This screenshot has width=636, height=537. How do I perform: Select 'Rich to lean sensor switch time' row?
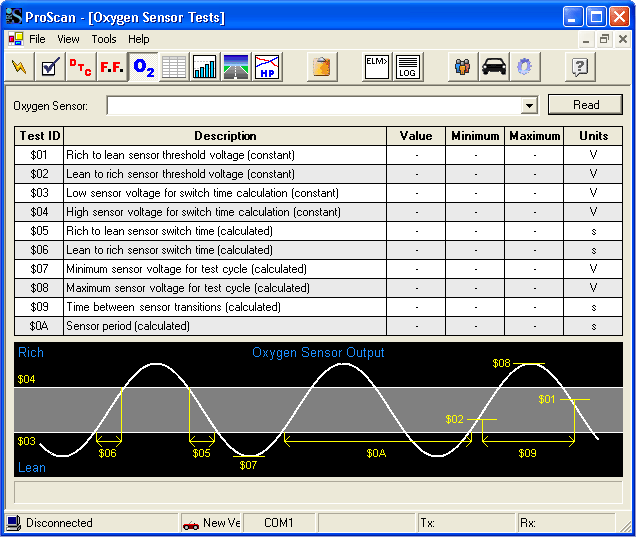318,231
